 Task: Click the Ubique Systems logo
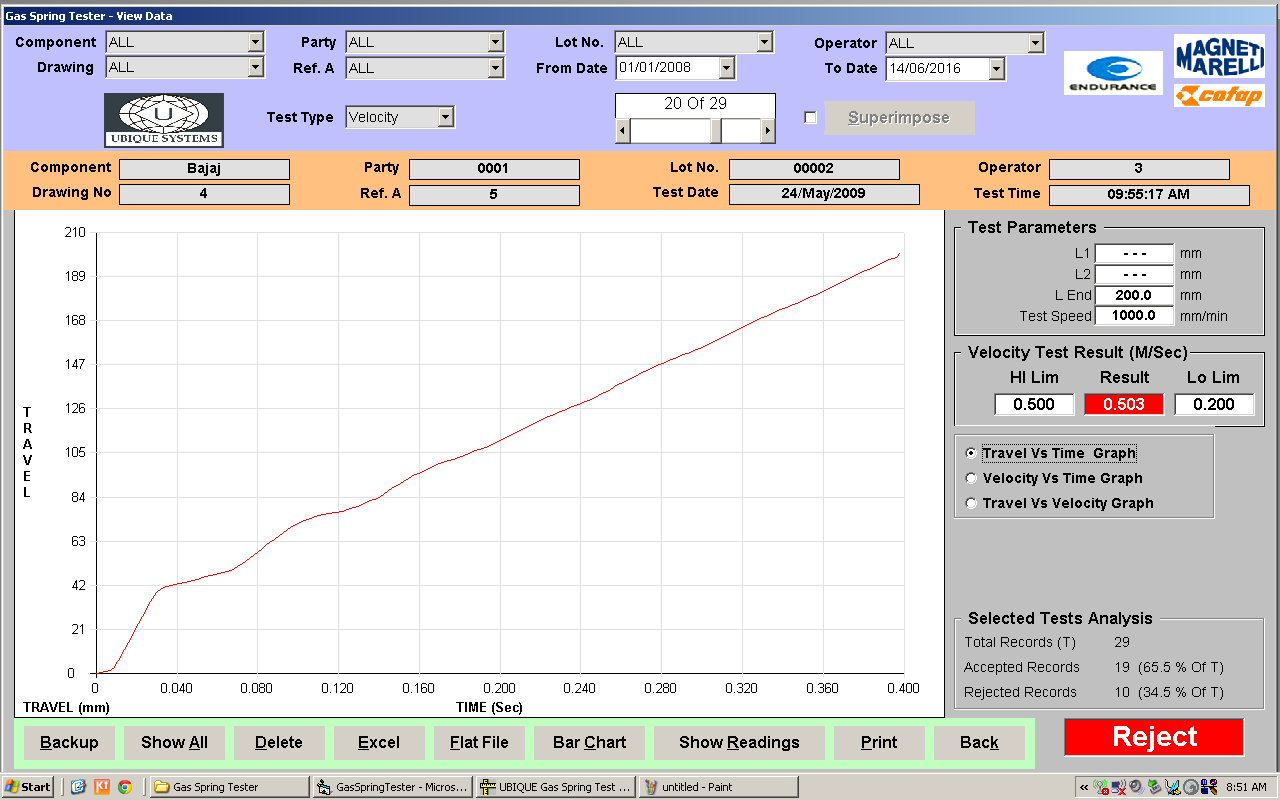pos(164,120)
